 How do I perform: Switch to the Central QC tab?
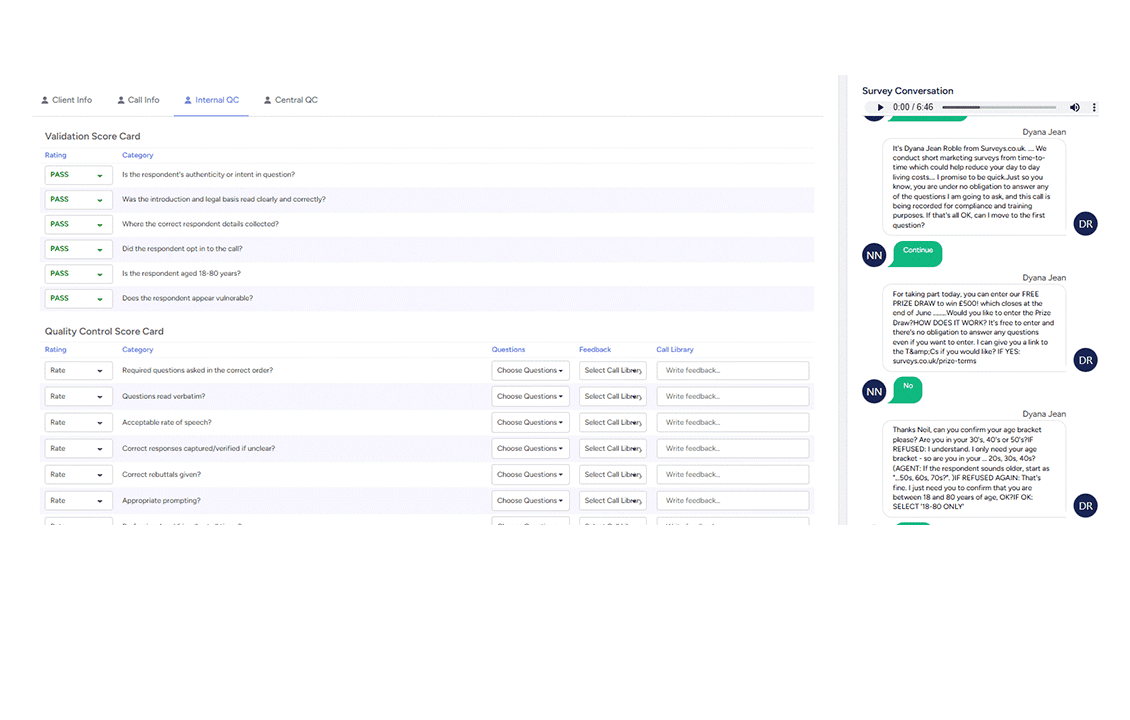(290, 100)
